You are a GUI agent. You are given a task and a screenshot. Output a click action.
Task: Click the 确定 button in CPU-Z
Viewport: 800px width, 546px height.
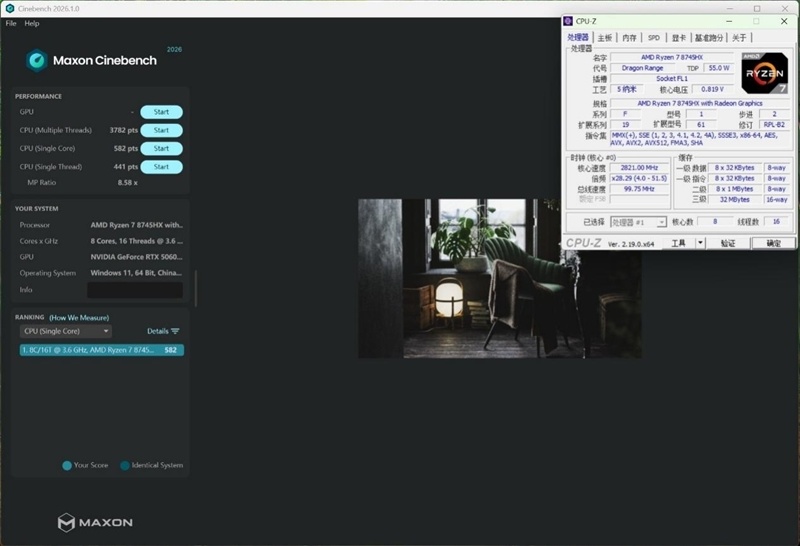click(x=773, y=243)
